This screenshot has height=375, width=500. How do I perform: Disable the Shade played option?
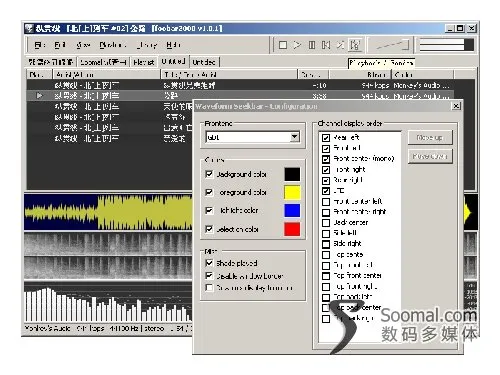[x=209, y=263]
